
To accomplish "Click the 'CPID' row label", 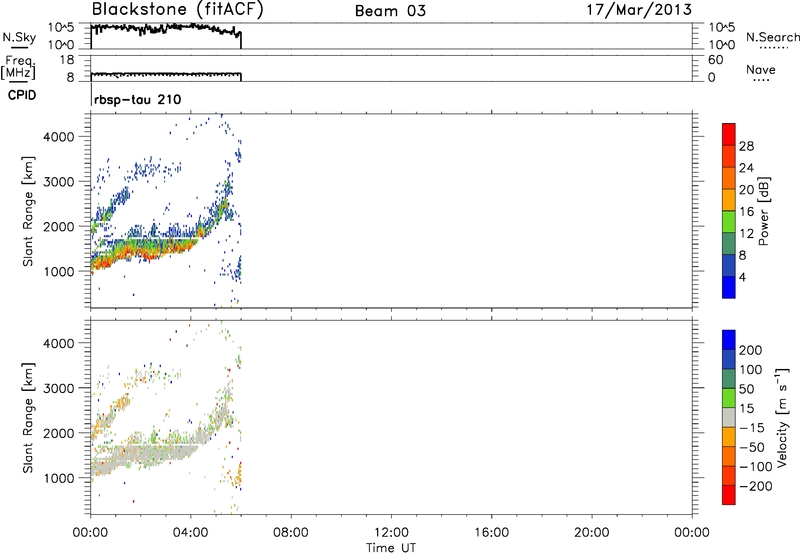I will (x=22, y=95).
